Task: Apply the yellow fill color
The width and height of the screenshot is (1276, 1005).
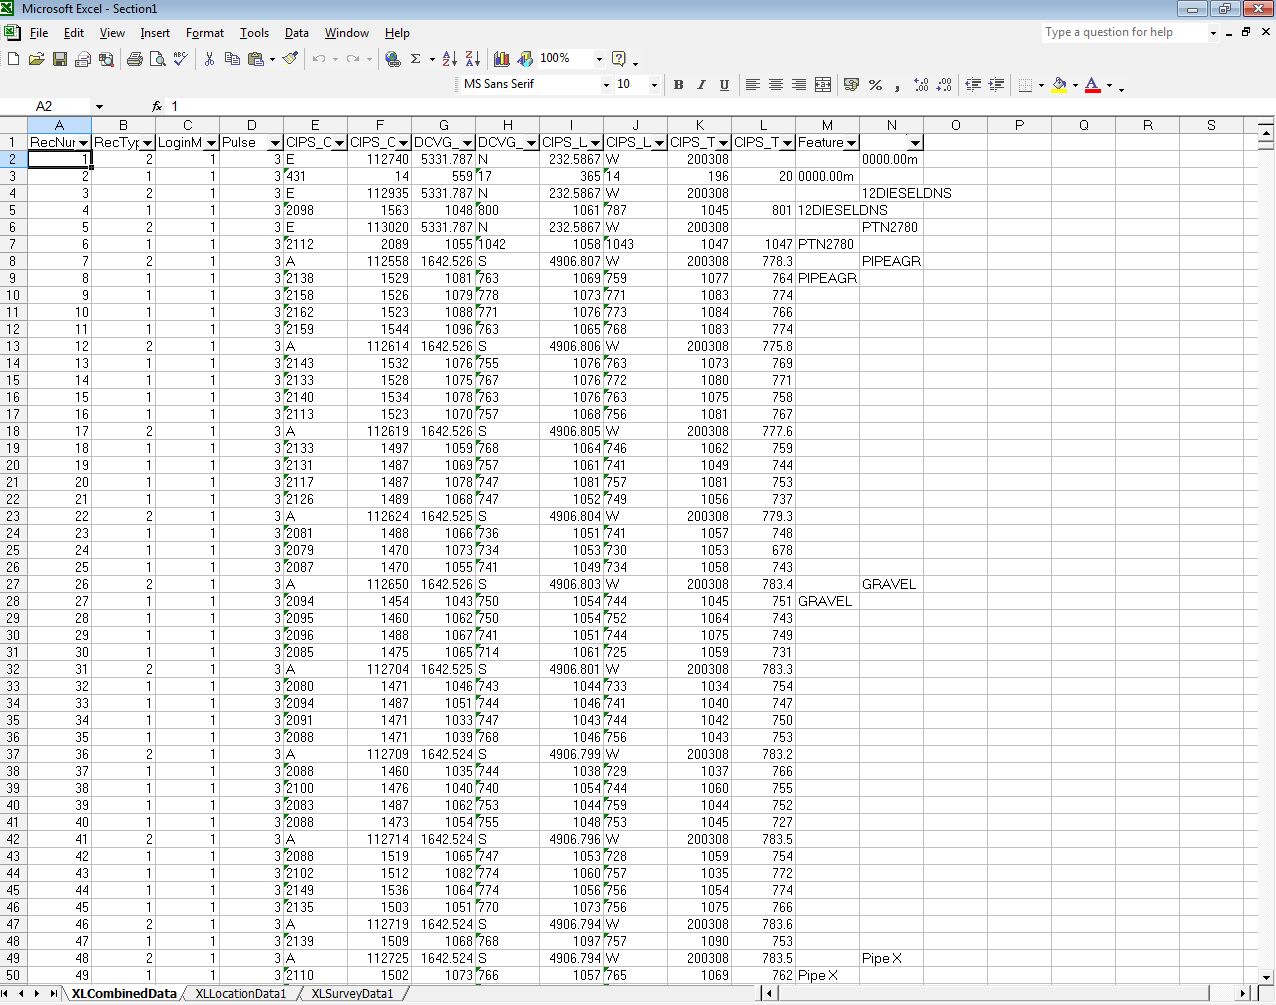Action: pos(1059,85)
